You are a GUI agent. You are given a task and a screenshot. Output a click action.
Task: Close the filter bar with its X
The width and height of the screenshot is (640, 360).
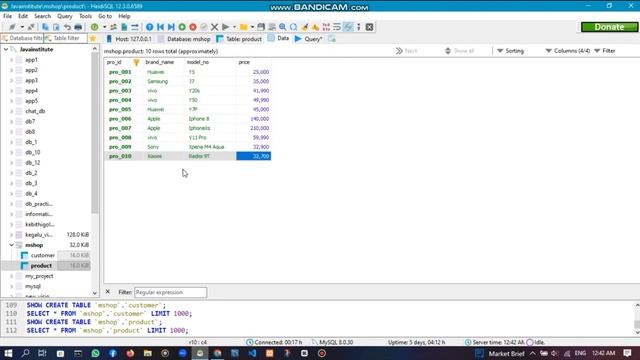108,292
